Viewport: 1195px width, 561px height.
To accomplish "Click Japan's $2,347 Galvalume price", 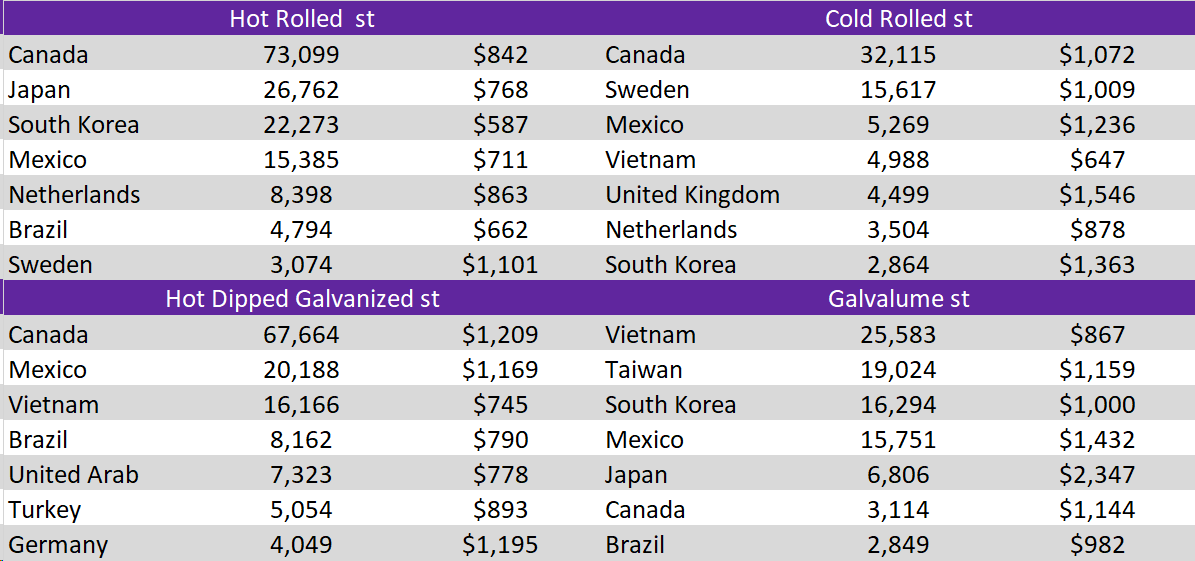I will point(1097,475).
